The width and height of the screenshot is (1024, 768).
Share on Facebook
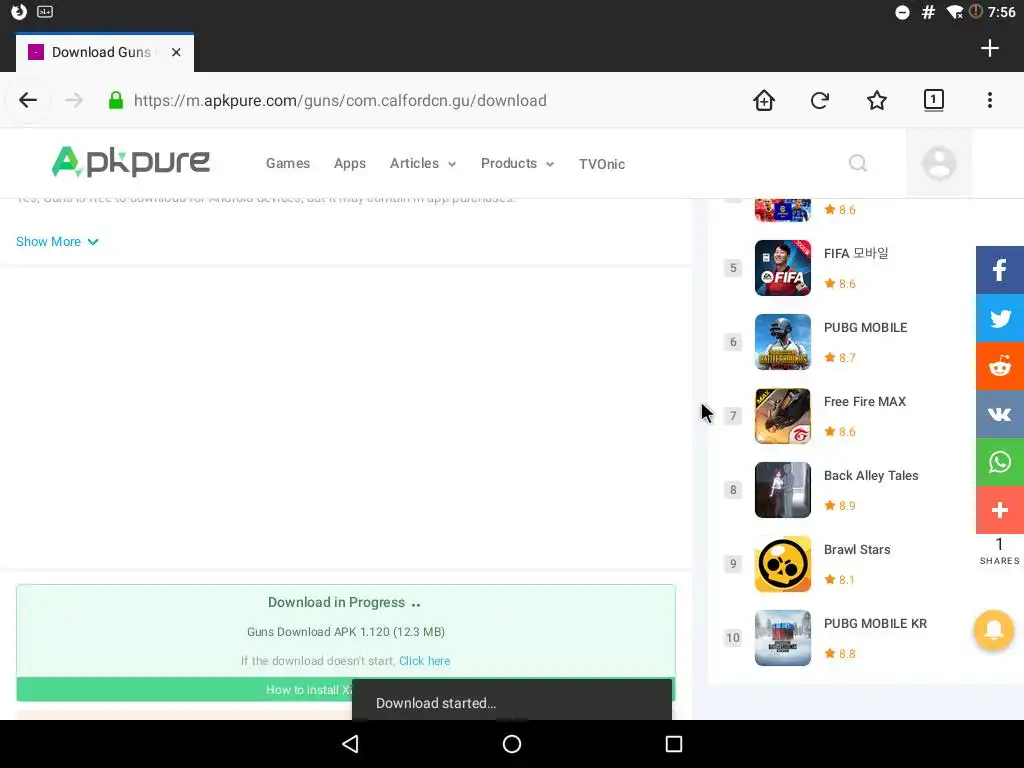1000,270
